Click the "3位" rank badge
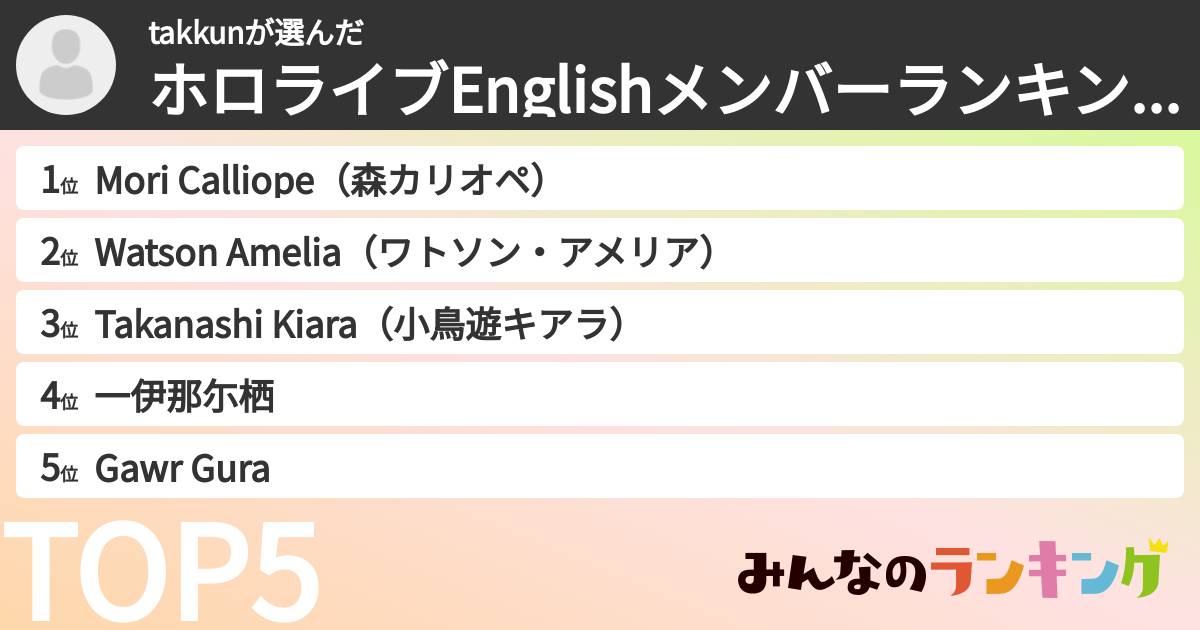 [x=59, y=325]
